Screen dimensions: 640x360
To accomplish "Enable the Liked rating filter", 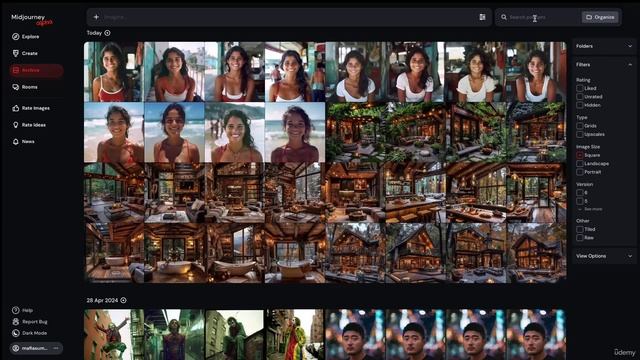I will click(580, 88).
